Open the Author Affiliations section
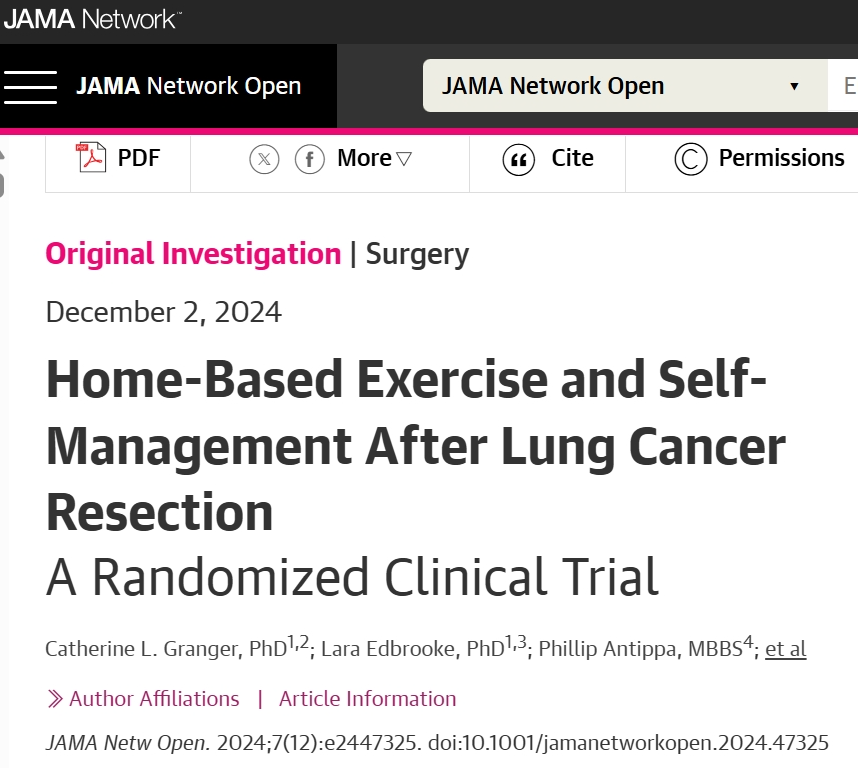 (x=154, y=699)
